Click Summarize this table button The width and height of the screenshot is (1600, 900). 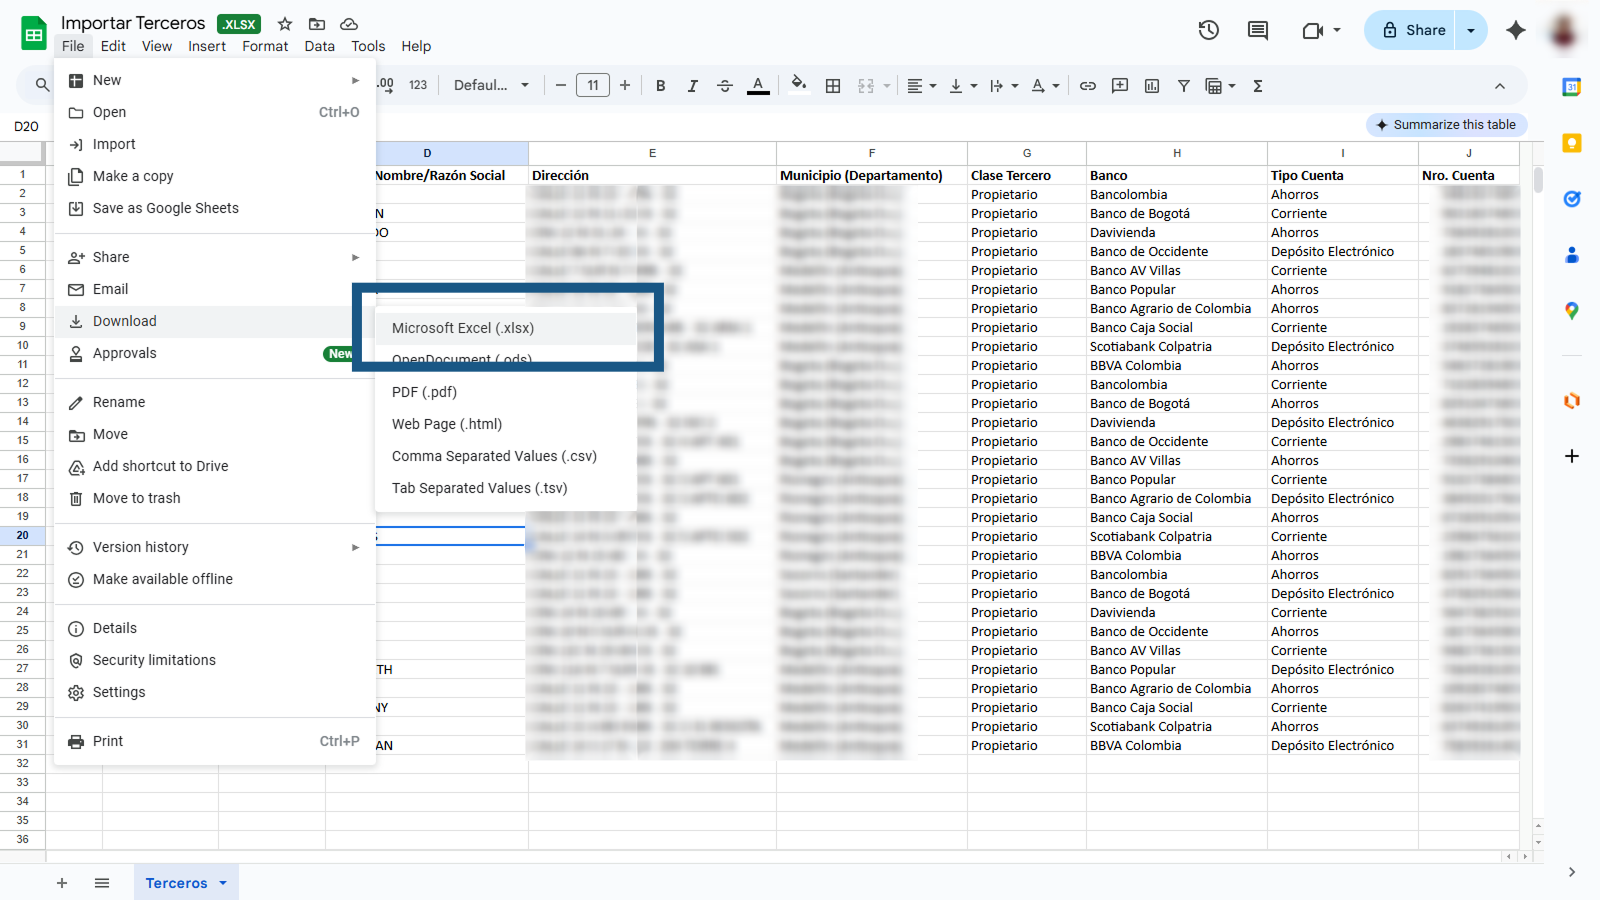click(x=1446, y=125)
